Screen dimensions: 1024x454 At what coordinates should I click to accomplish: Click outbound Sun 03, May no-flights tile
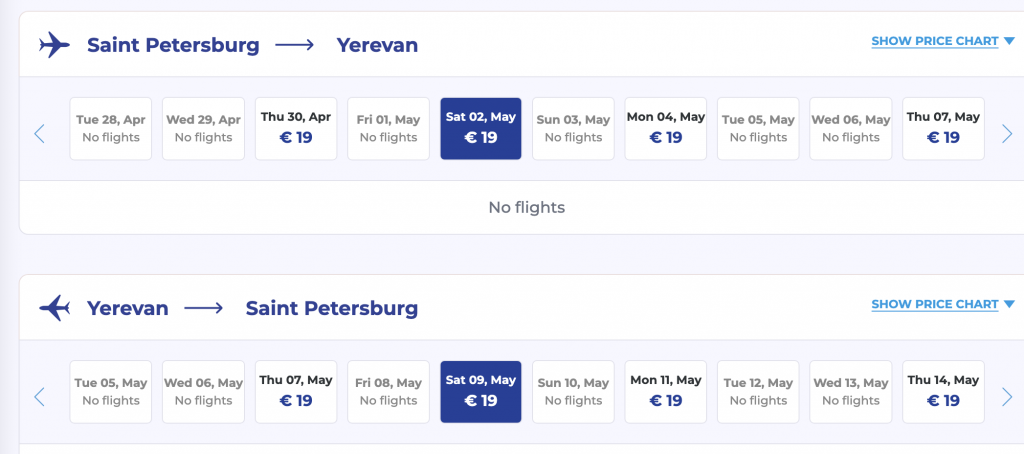pos(573,128)
